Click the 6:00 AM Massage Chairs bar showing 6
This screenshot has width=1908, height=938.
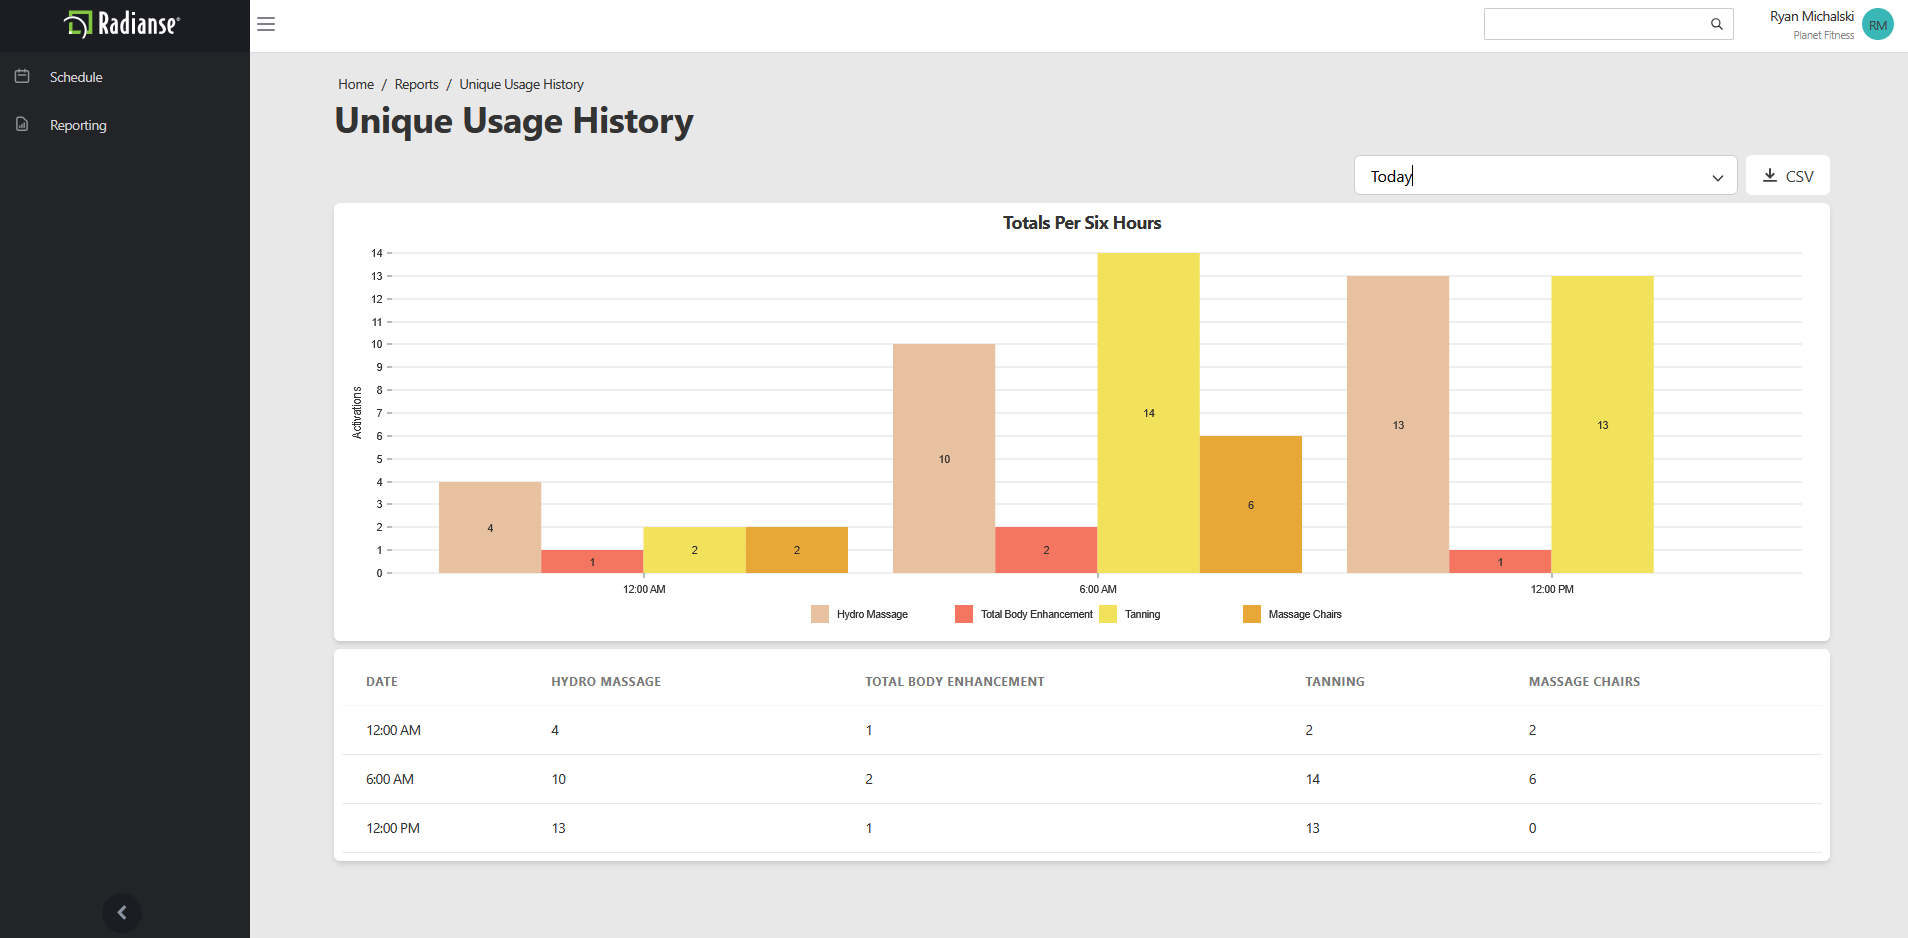coord(1251,505)
